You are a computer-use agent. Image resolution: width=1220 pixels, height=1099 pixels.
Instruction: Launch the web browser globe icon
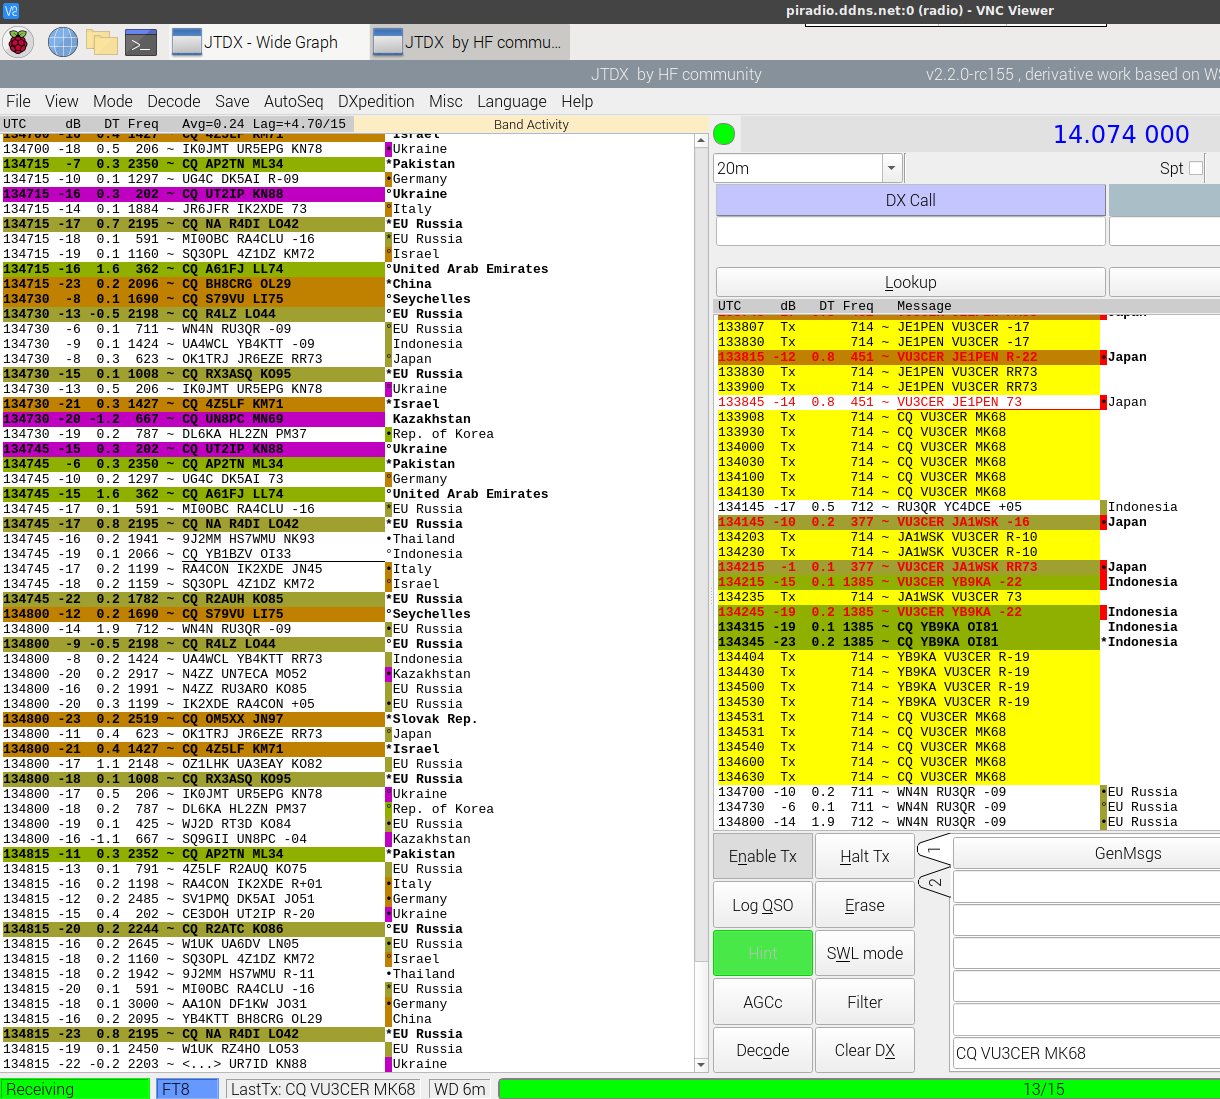click(x=62, y=42)
